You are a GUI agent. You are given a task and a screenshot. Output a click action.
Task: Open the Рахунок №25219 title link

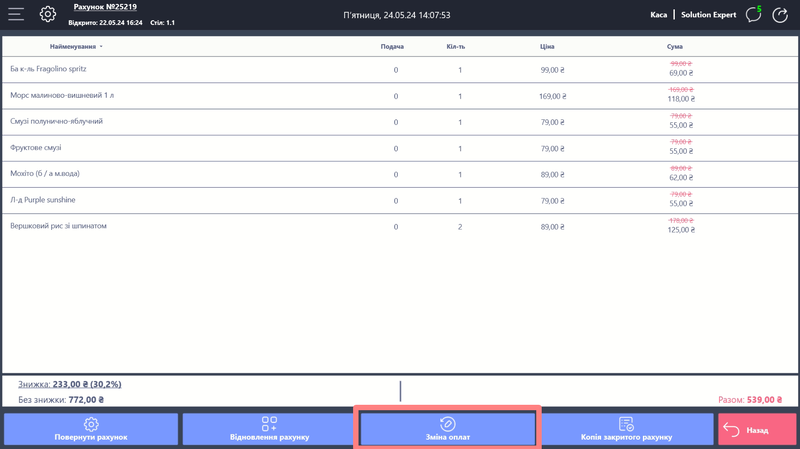click(x=105, y=7)
